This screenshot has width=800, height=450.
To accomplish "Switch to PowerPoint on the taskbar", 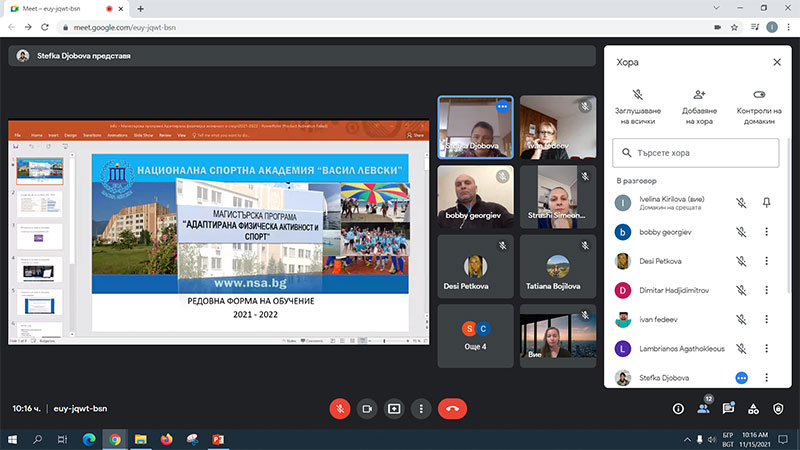I will tap(218, 439).
